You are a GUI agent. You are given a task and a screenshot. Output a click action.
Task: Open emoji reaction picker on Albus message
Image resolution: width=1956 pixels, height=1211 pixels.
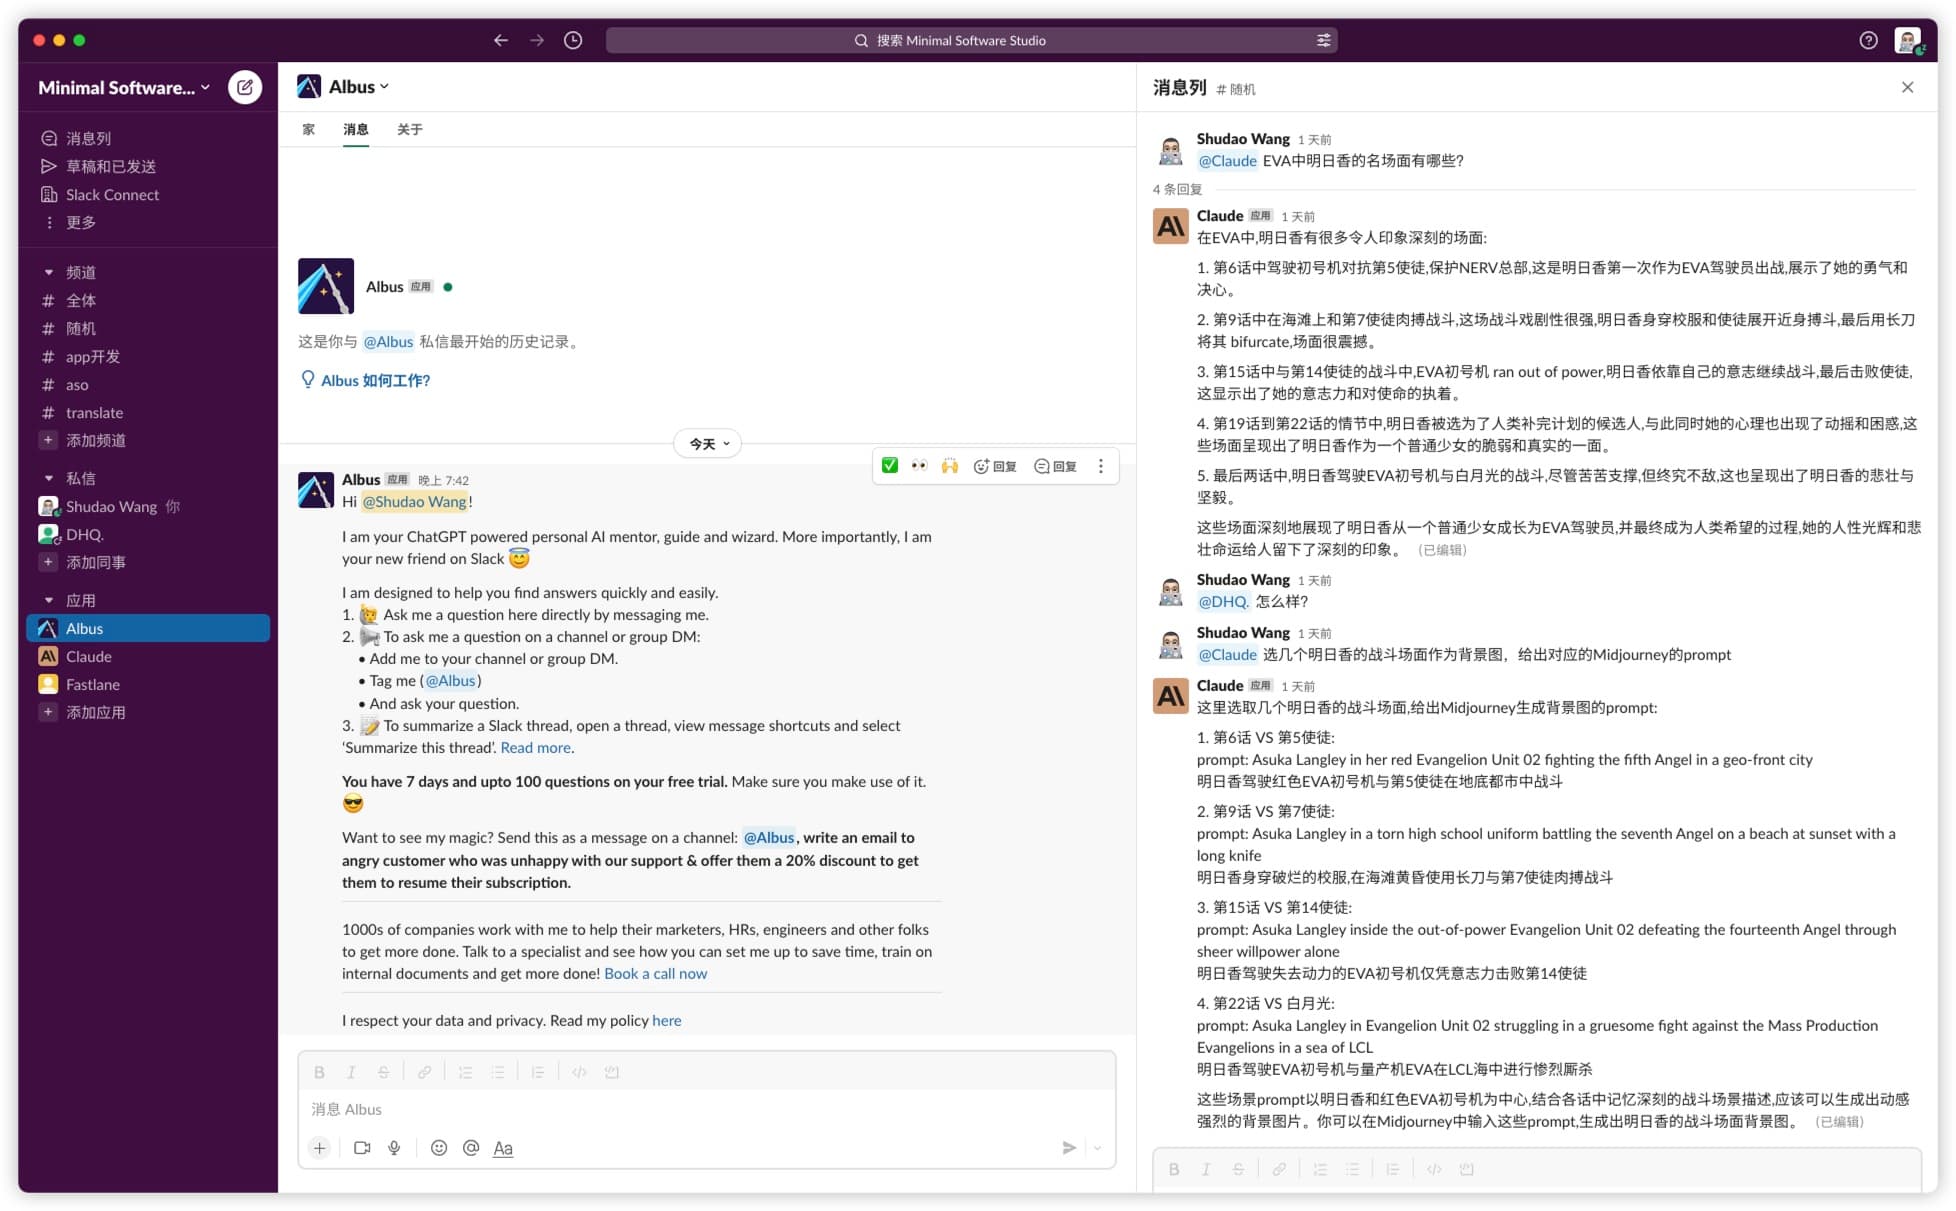click(x=995, y=466)
